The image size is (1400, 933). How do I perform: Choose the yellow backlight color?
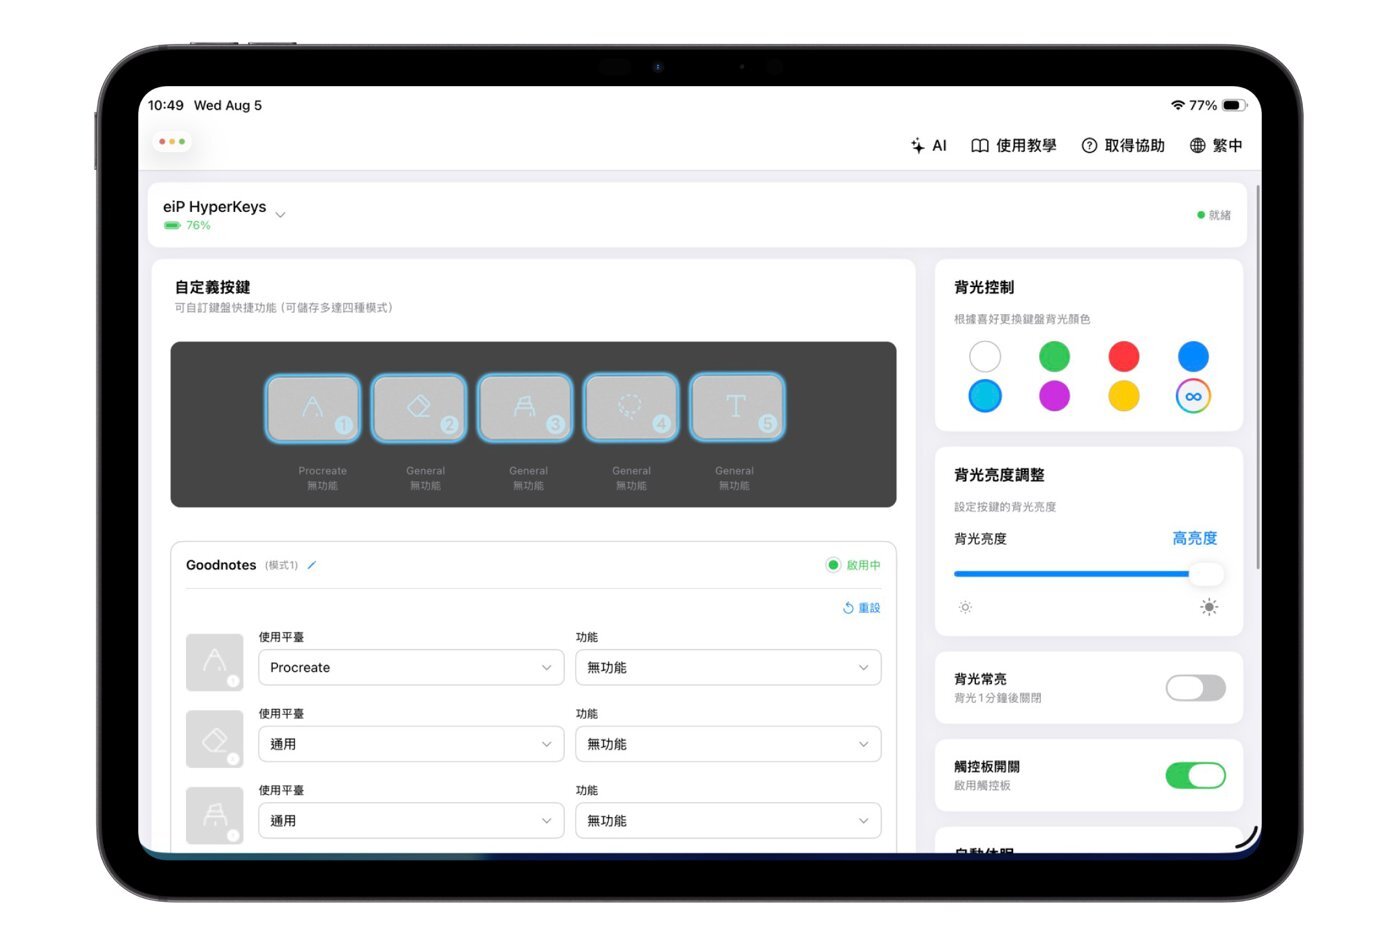1124,396
